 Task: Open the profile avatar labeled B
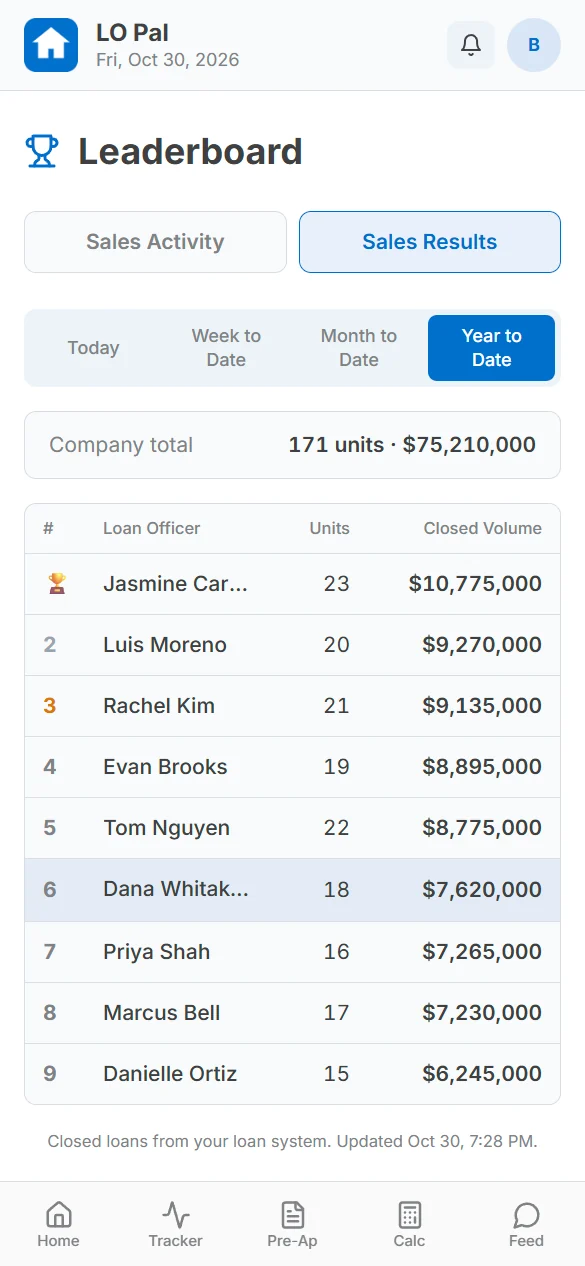coord(534,45)
